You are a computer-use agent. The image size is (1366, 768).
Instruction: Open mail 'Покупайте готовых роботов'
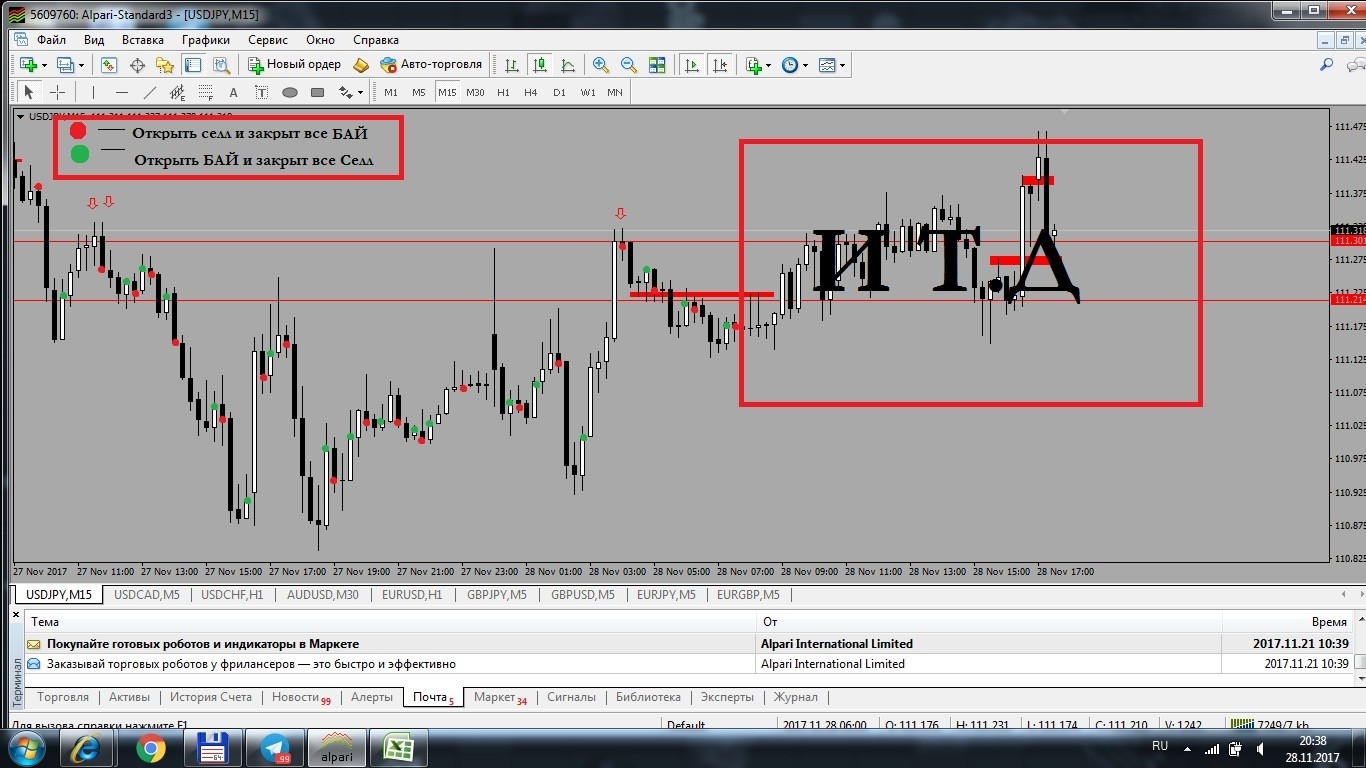(x=690, y=644)
